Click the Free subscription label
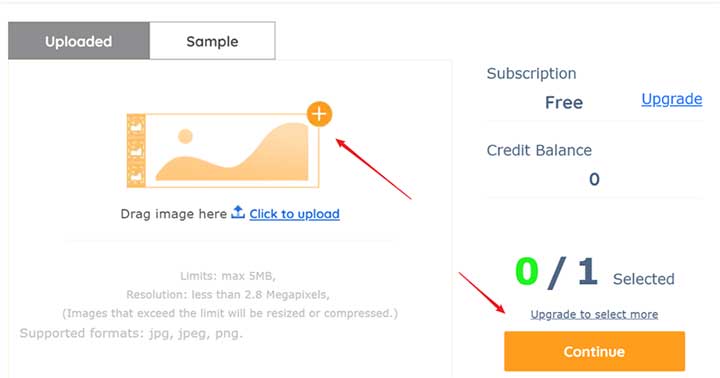The width and height of the screenshot is (720, 378). (564, 102)
